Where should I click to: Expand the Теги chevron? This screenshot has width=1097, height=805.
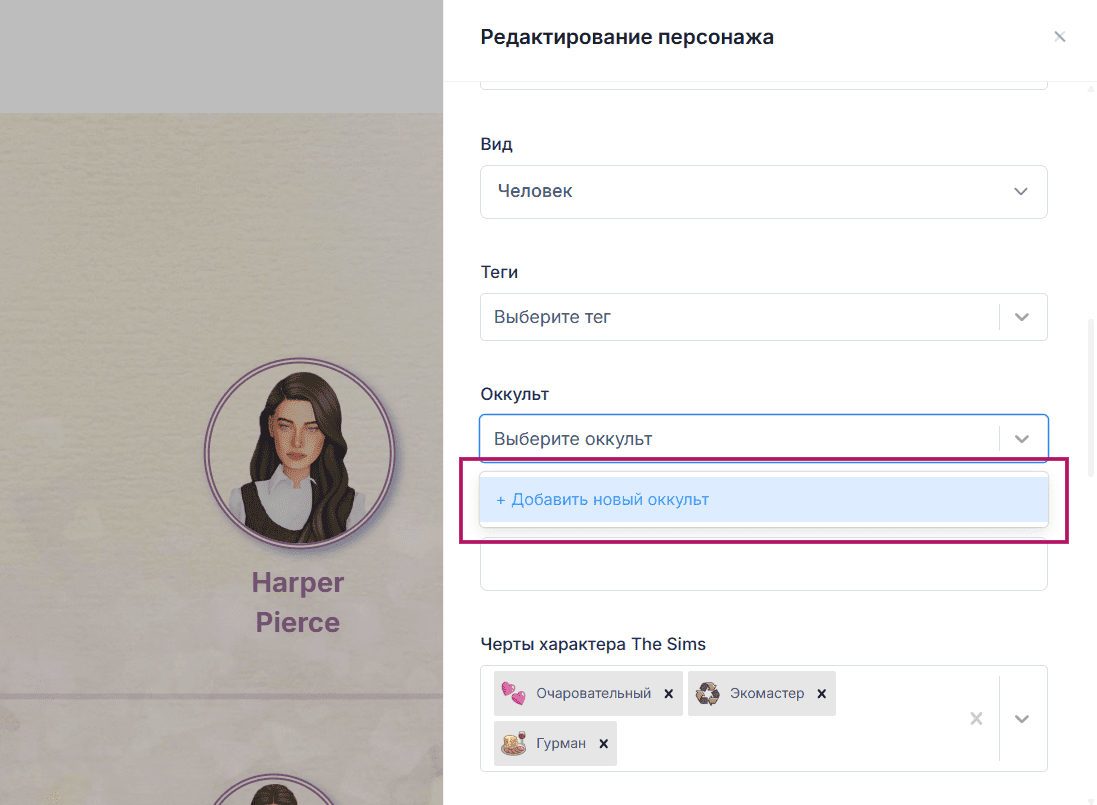[1021, 317]
